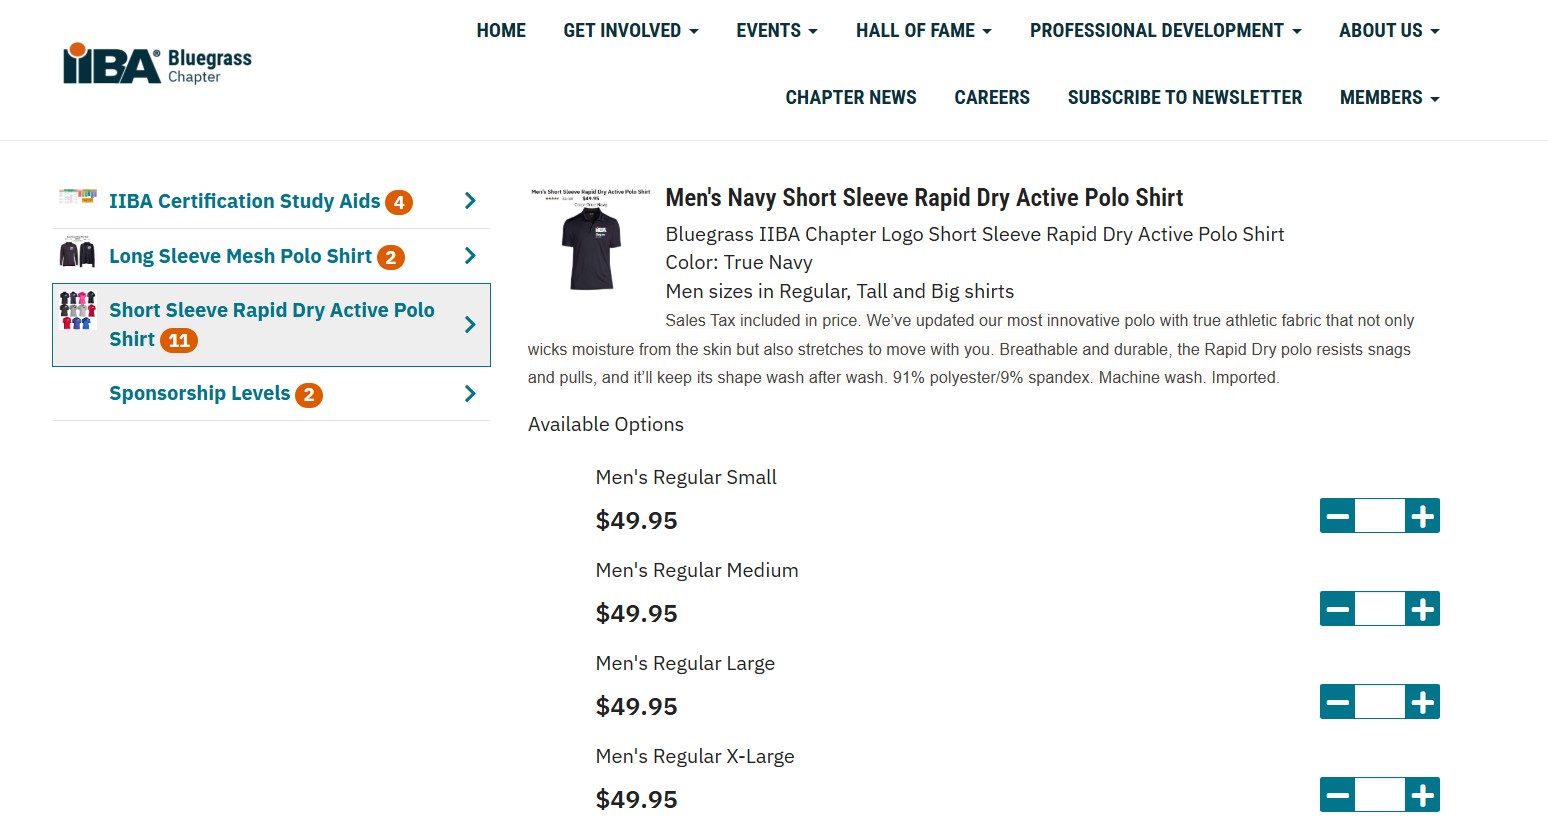Expand Sponsorship Levels category arrow
Screen dimensions: 1548x822
470,394
